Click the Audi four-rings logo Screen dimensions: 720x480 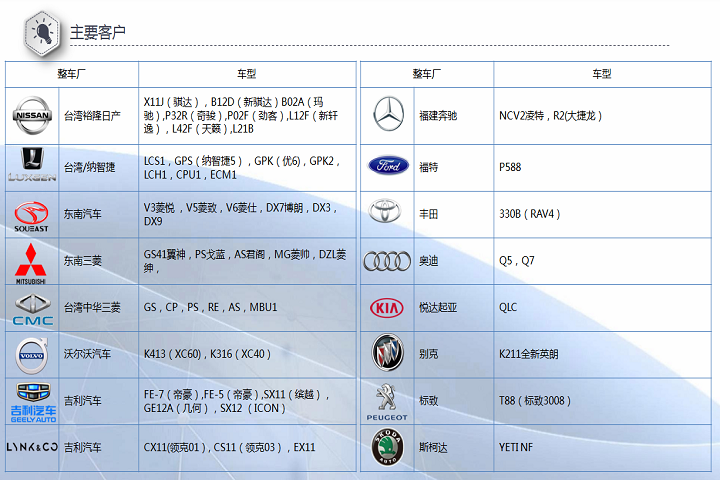[387, 261]
